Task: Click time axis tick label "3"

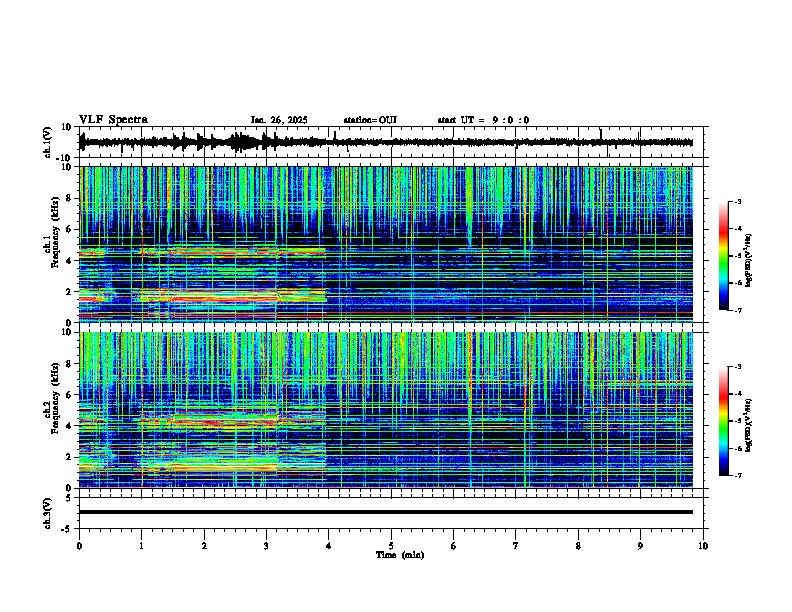Action: coord(266,546)
